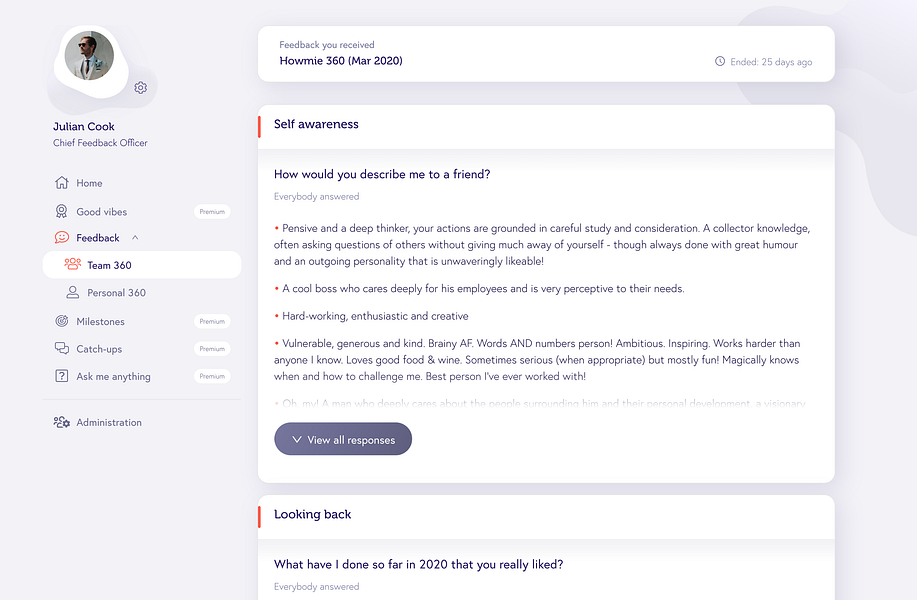917x600 pixels.
Task: Click the settings gear beside profile photo
Action: pyautogui.click(x=141, y=88)
